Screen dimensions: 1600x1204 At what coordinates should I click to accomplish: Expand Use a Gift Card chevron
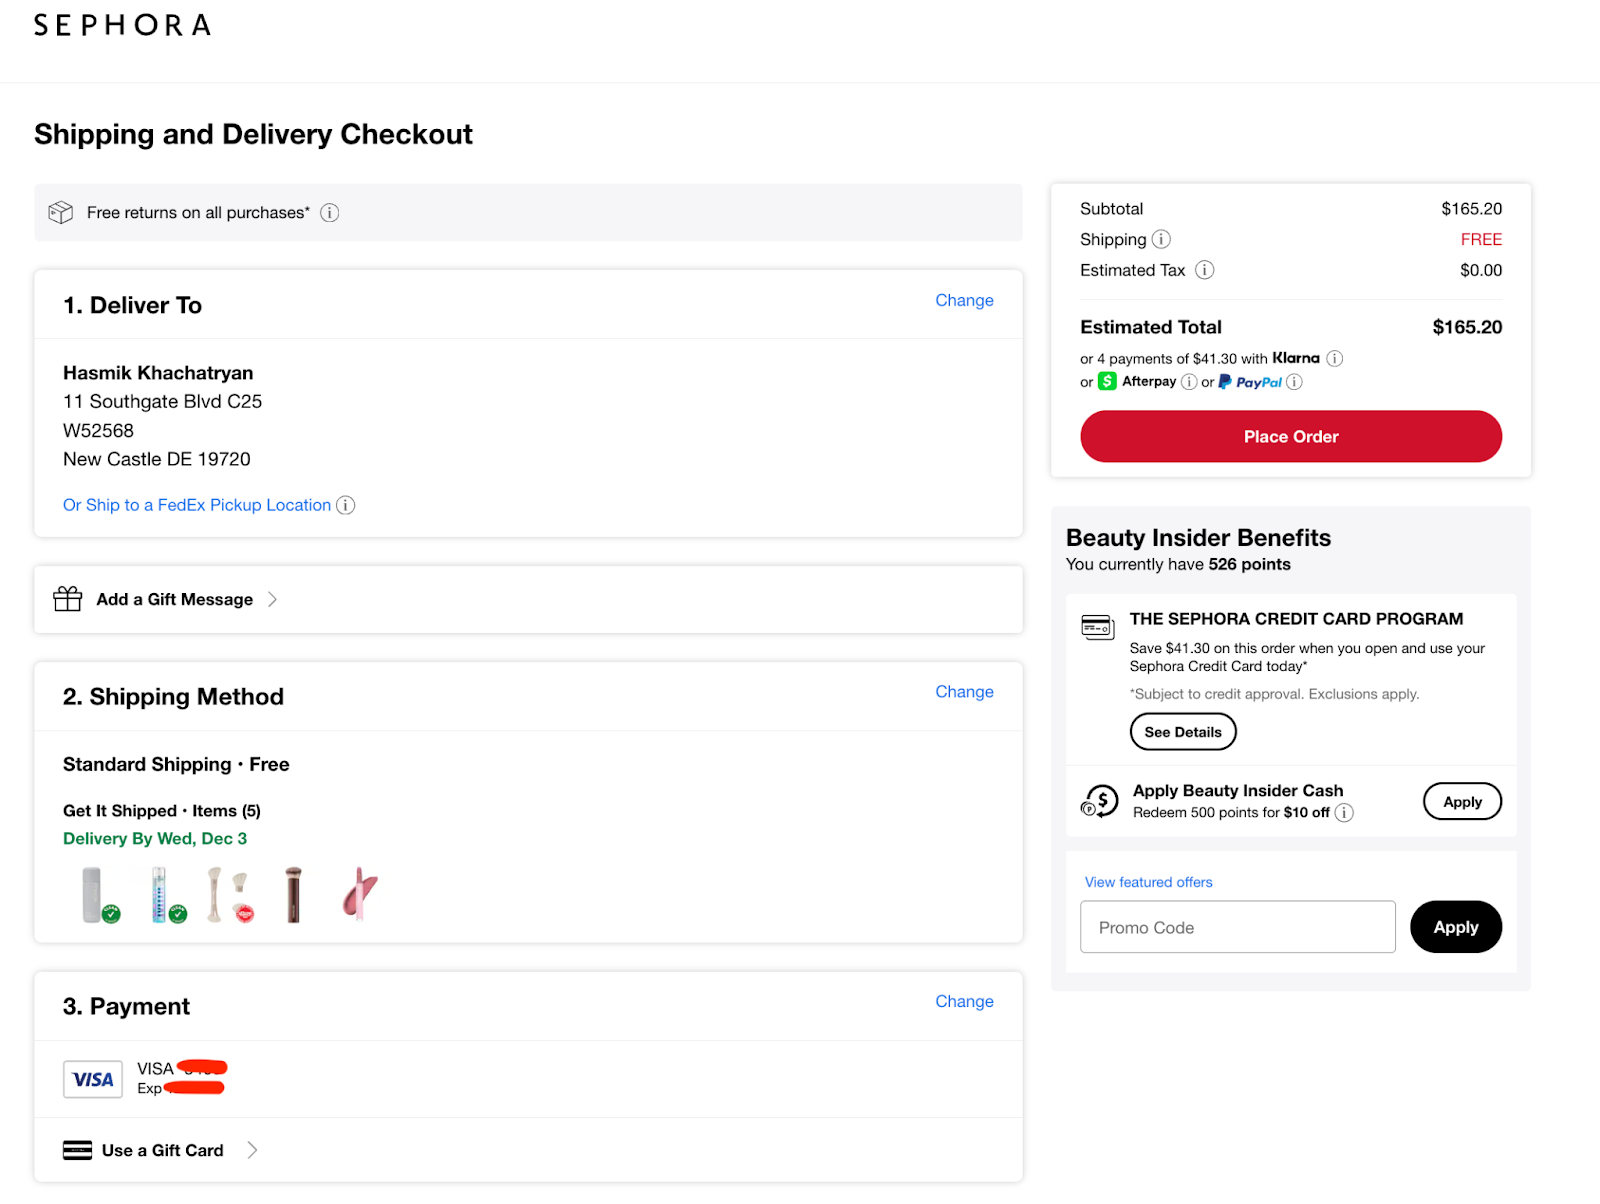(x=252, y=1150)
